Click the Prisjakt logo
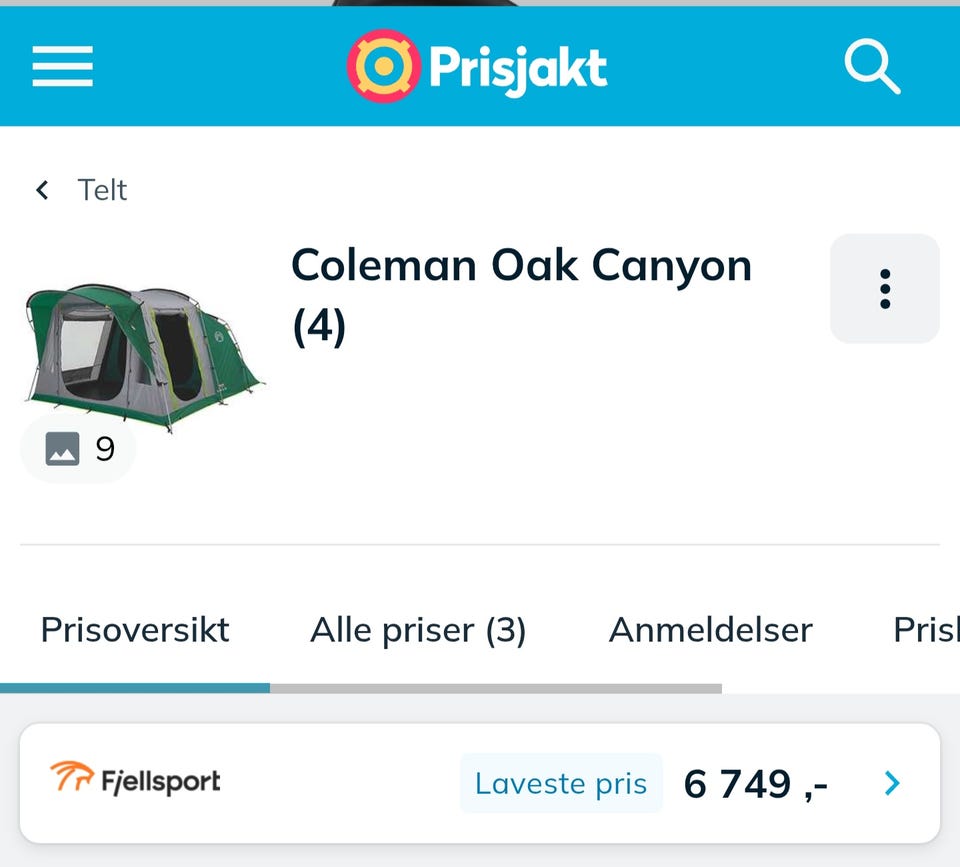 click(477, 66)
